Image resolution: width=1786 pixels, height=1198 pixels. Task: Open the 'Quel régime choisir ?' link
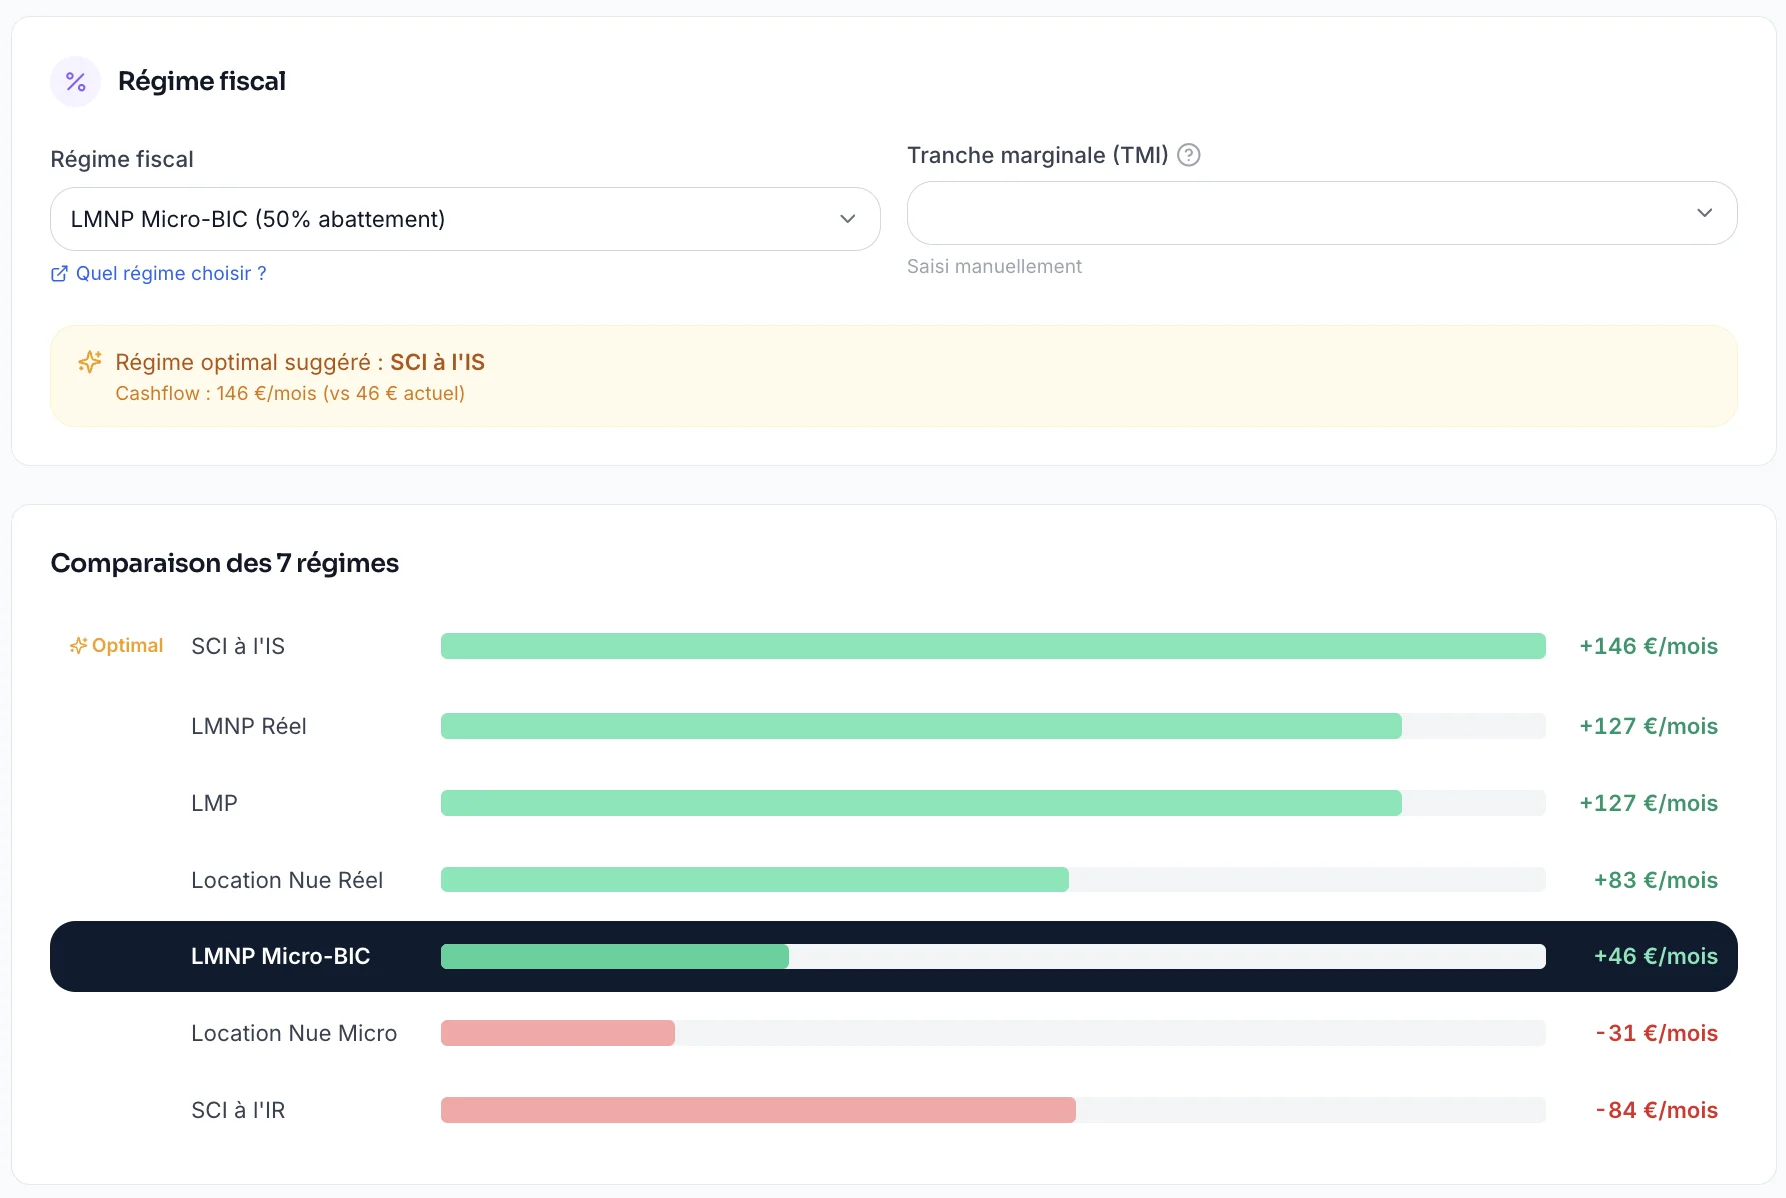(171, 274)
